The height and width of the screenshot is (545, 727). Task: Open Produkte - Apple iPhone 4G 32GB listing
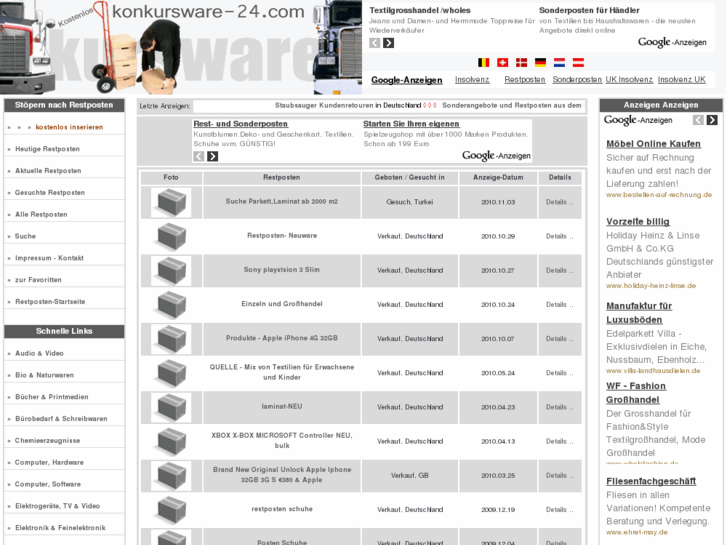pyautogui.click(x=281, y=338)
